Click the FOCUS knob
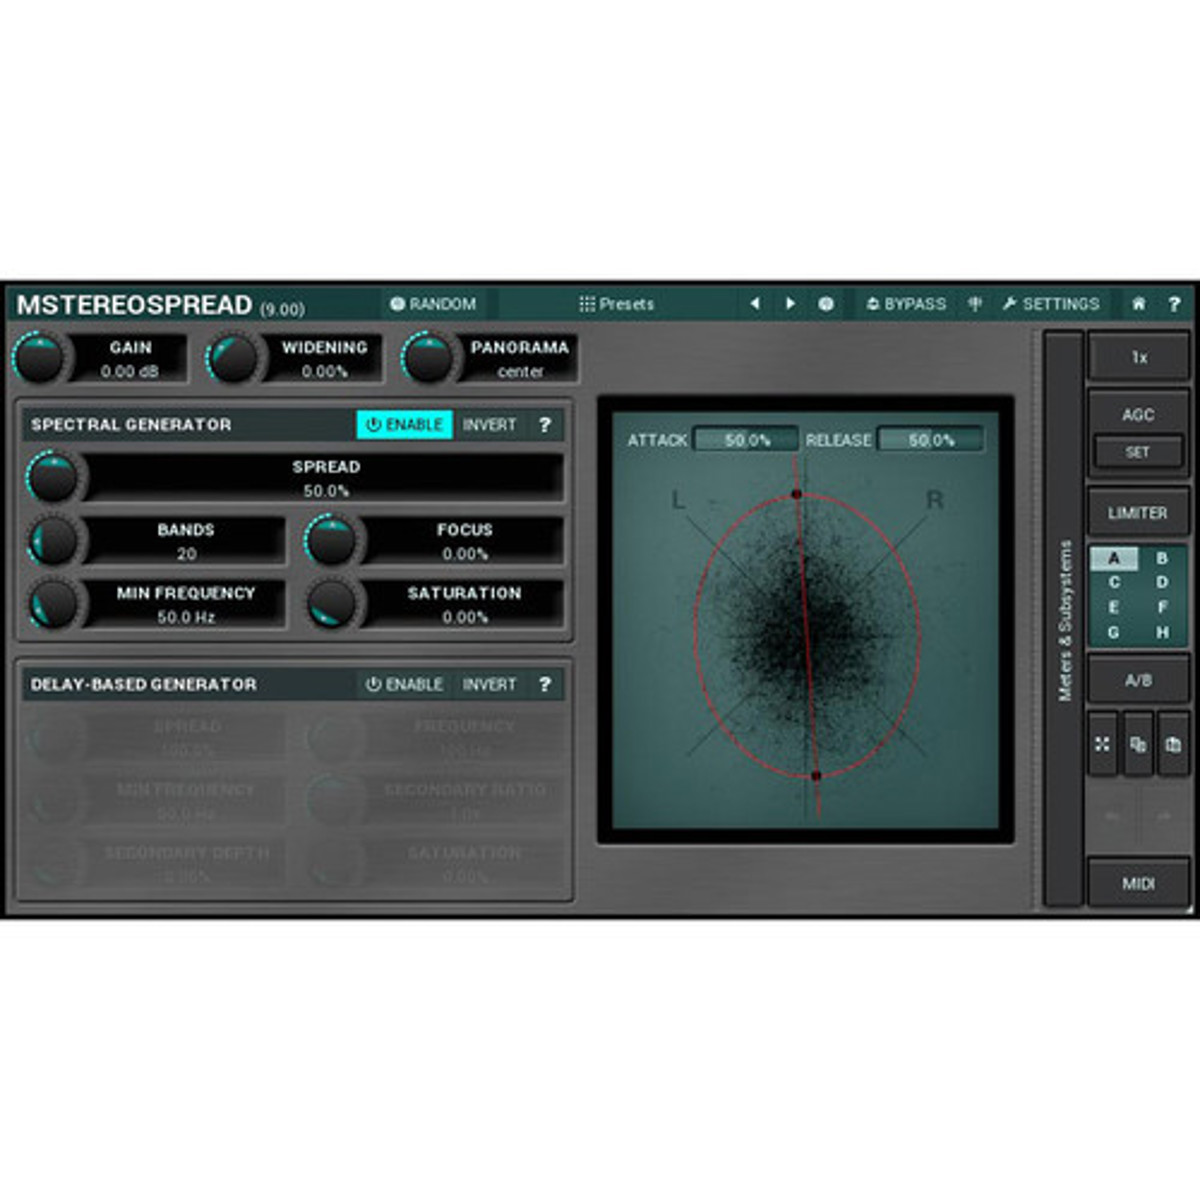 pos(332,541)
